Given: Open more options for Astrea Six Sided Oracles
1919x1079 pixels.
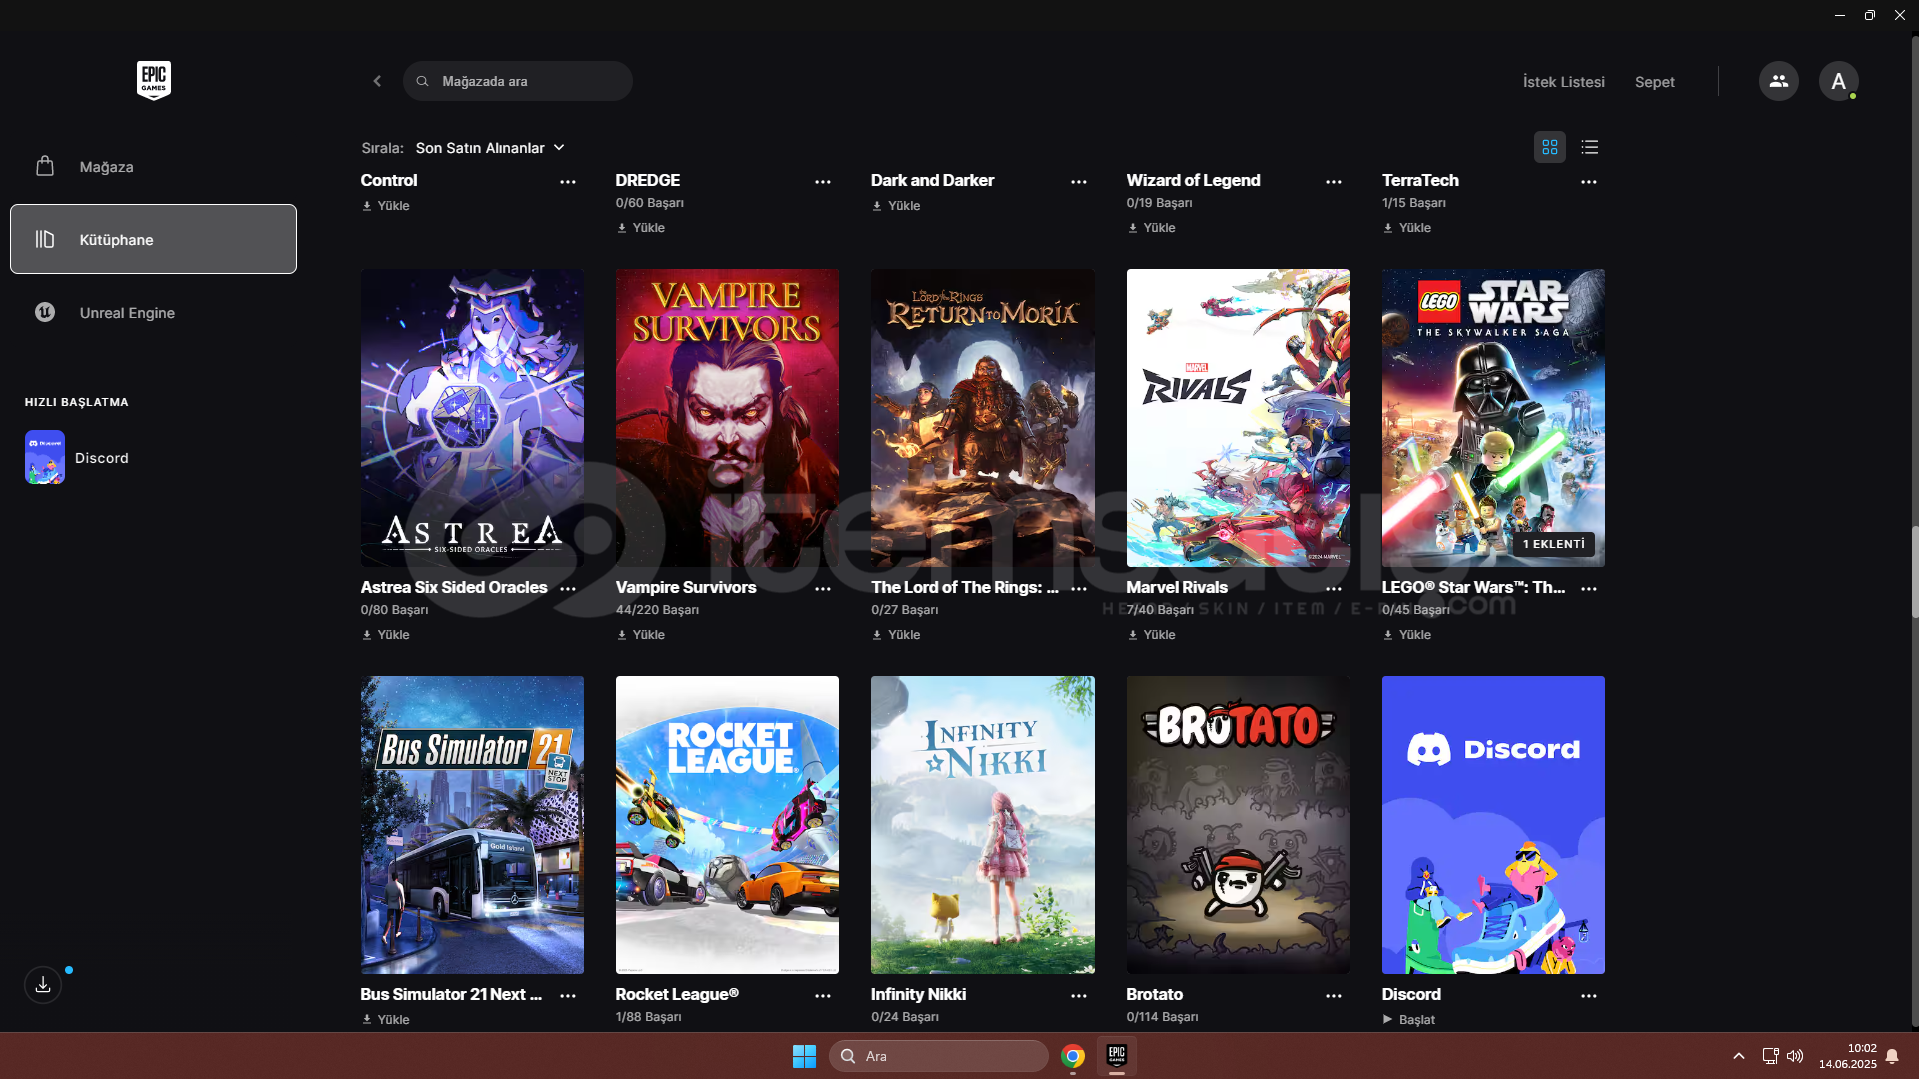Looking at the screenshot, I should click(x=568, y=589).
